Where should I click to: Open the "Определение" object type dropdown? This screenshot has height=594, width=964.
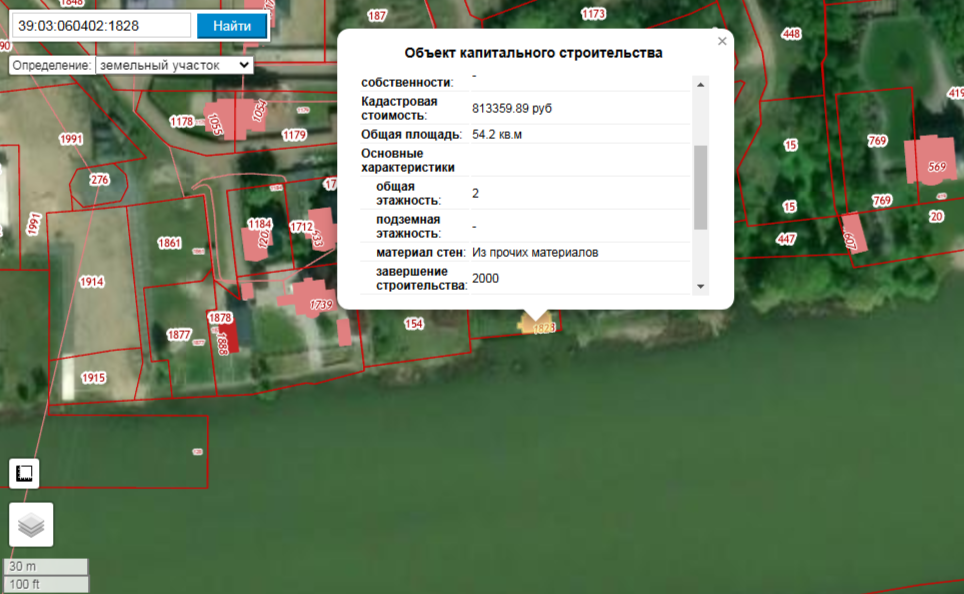[x=174, y=65]
